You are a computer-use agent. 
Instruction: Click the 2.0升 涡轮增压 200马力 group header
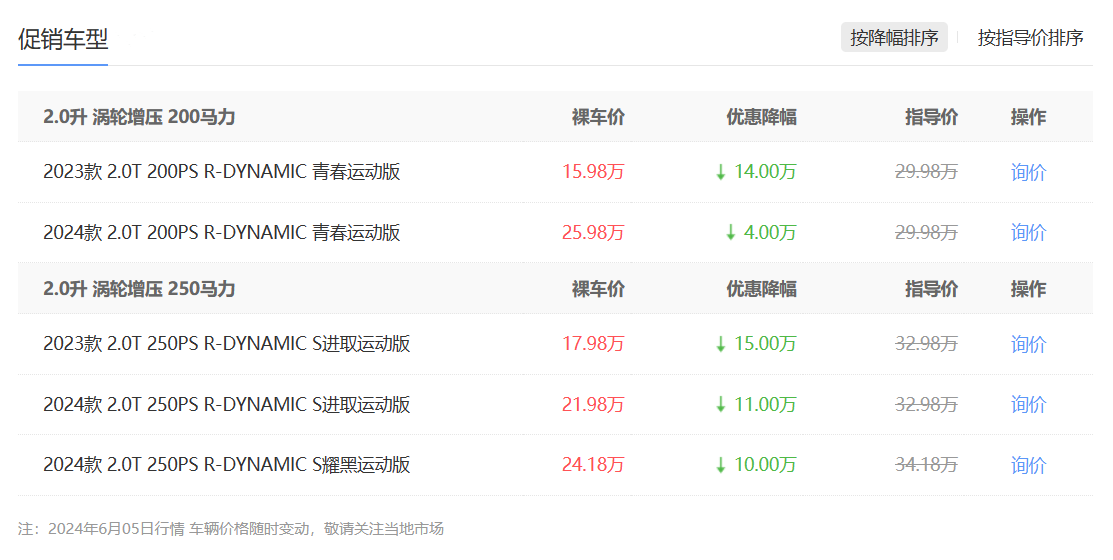[139, 117]
